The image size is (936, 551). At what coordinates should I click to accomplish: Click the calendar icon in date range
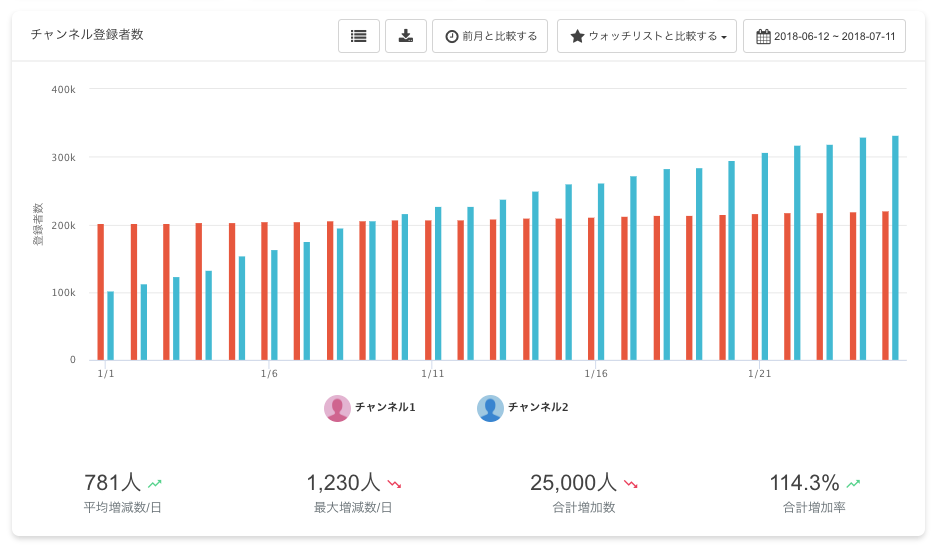click(x=763, y=36)
